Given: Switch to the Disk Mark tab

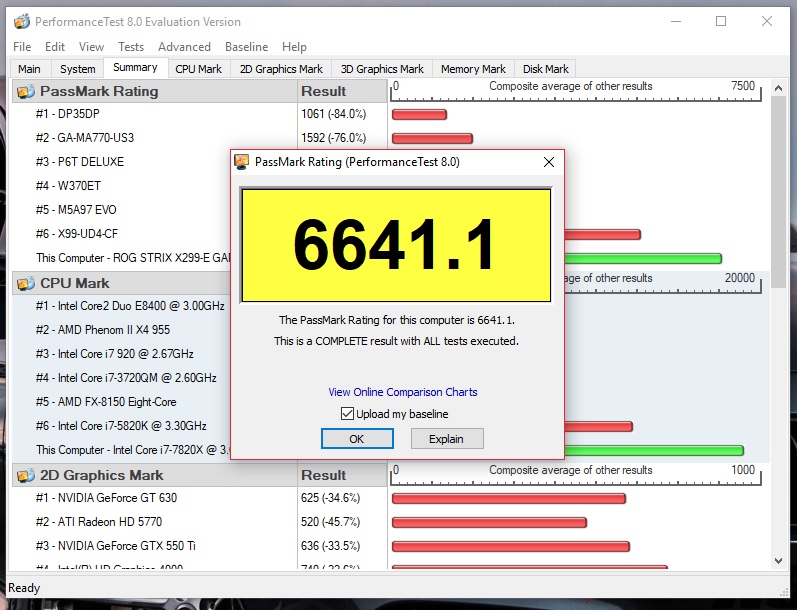Looking at the screenshot, I should tap(545, 69).
